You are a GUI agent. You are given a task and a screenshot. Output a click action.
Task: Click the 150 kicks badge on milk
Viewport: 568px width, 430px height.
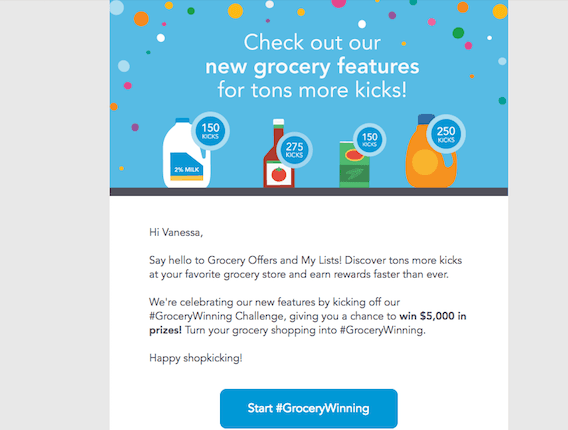click(x=210, y=131)
